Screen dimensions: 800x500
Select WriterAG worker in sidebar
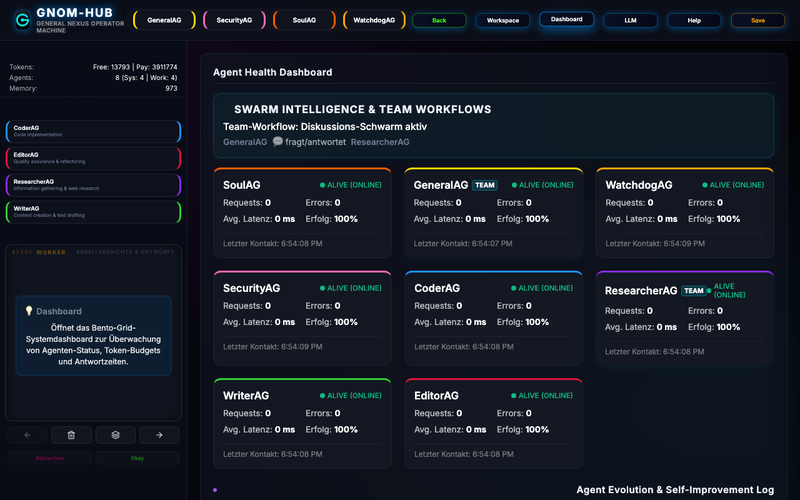click(x=93, y=212)
